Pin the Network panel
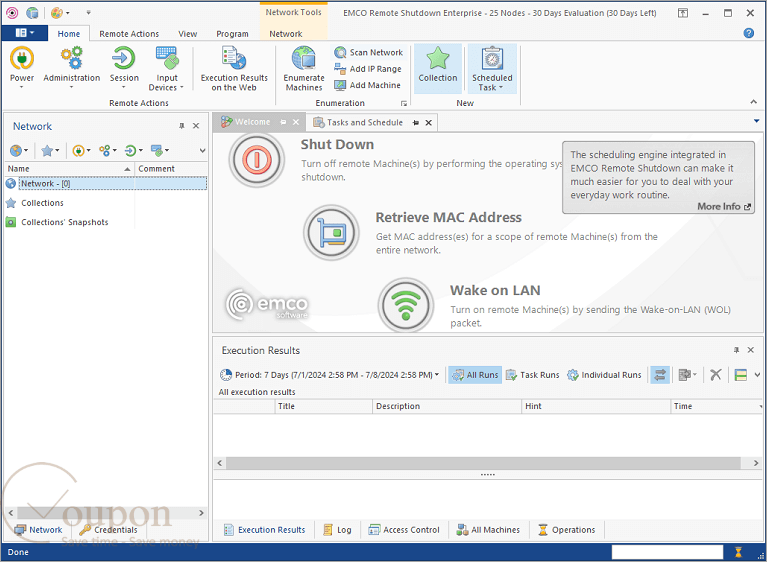 181,126
